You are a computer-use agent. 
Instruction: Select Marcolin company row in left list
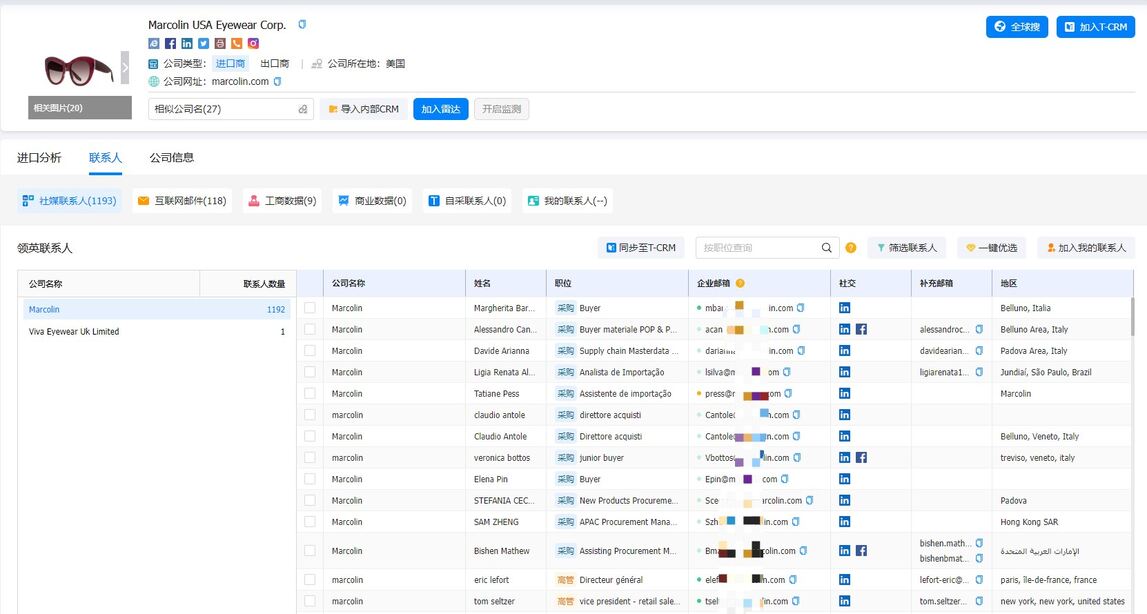pos(157,310)
